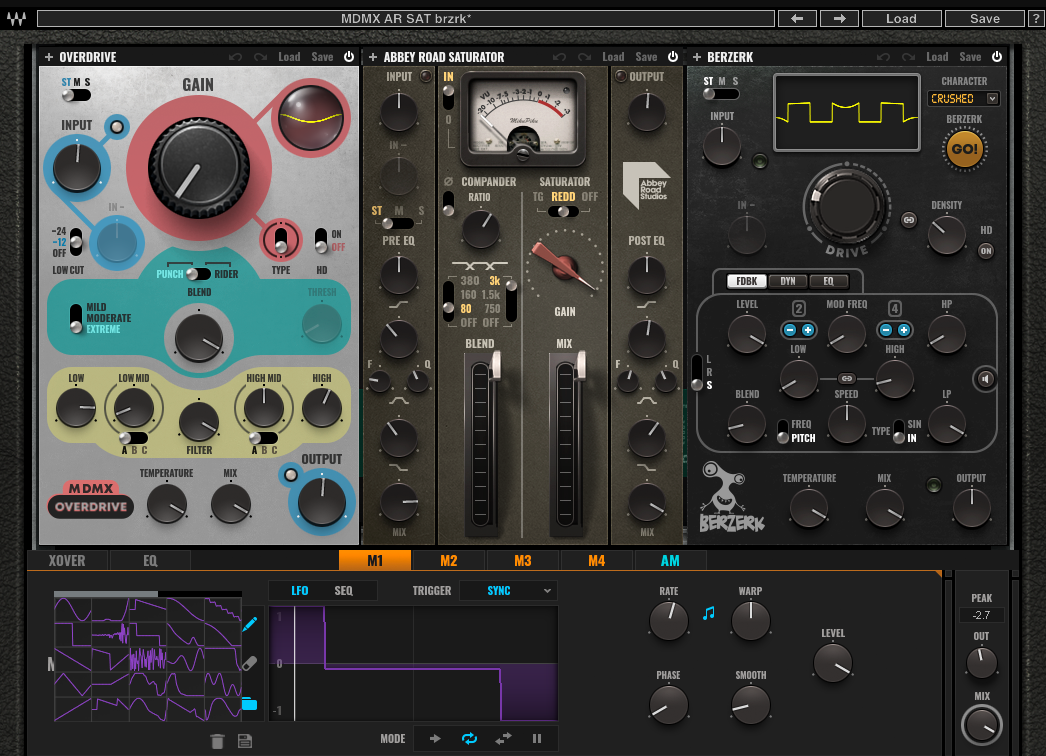Click the trash icon below waveform grid

tap(217, 741)
